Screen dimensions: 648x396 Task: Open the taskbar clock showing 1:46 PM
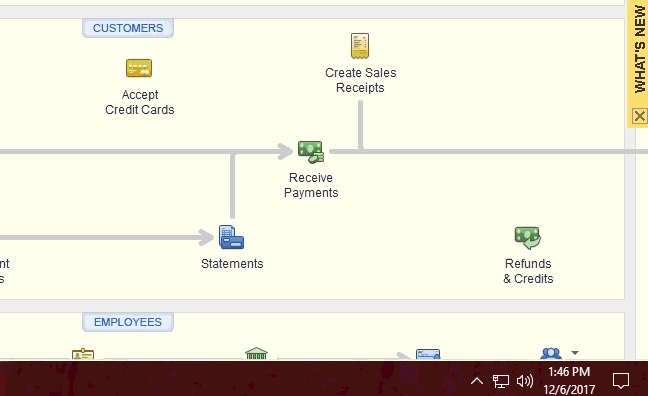point(569,380)
